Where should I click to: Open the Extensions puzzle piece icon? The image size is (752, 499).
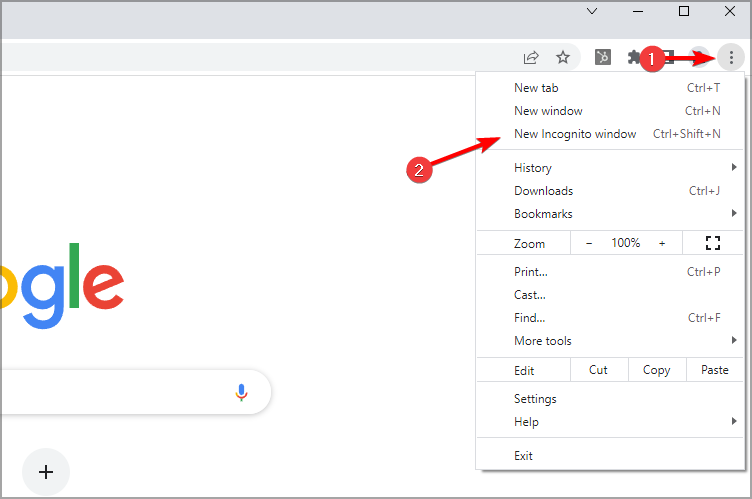click(634, 58)
